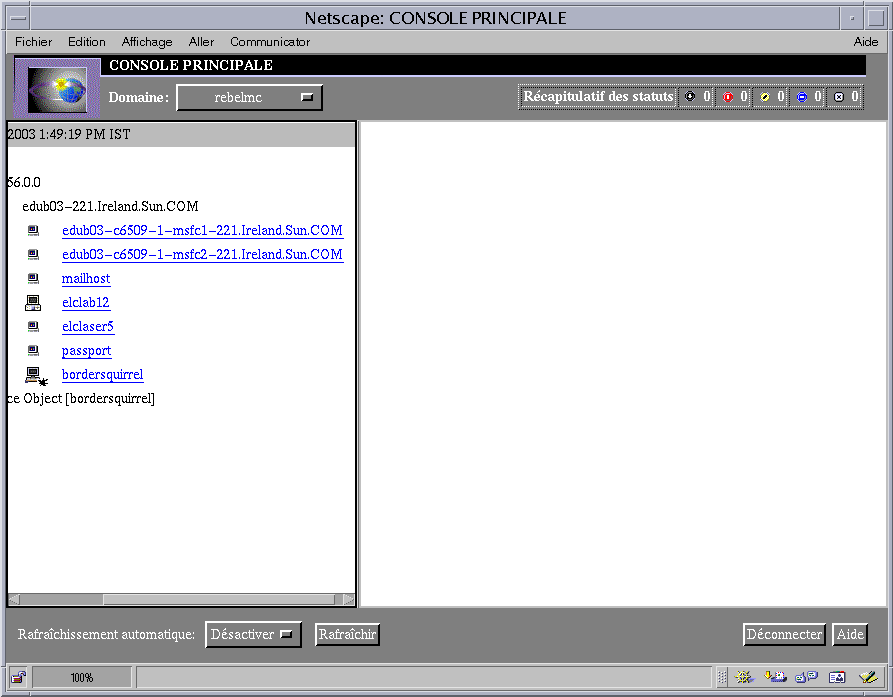Open the Inbox mailbox icon in the component bar
This screenshot has height=697, width=893.
click(x=775, y=676)
